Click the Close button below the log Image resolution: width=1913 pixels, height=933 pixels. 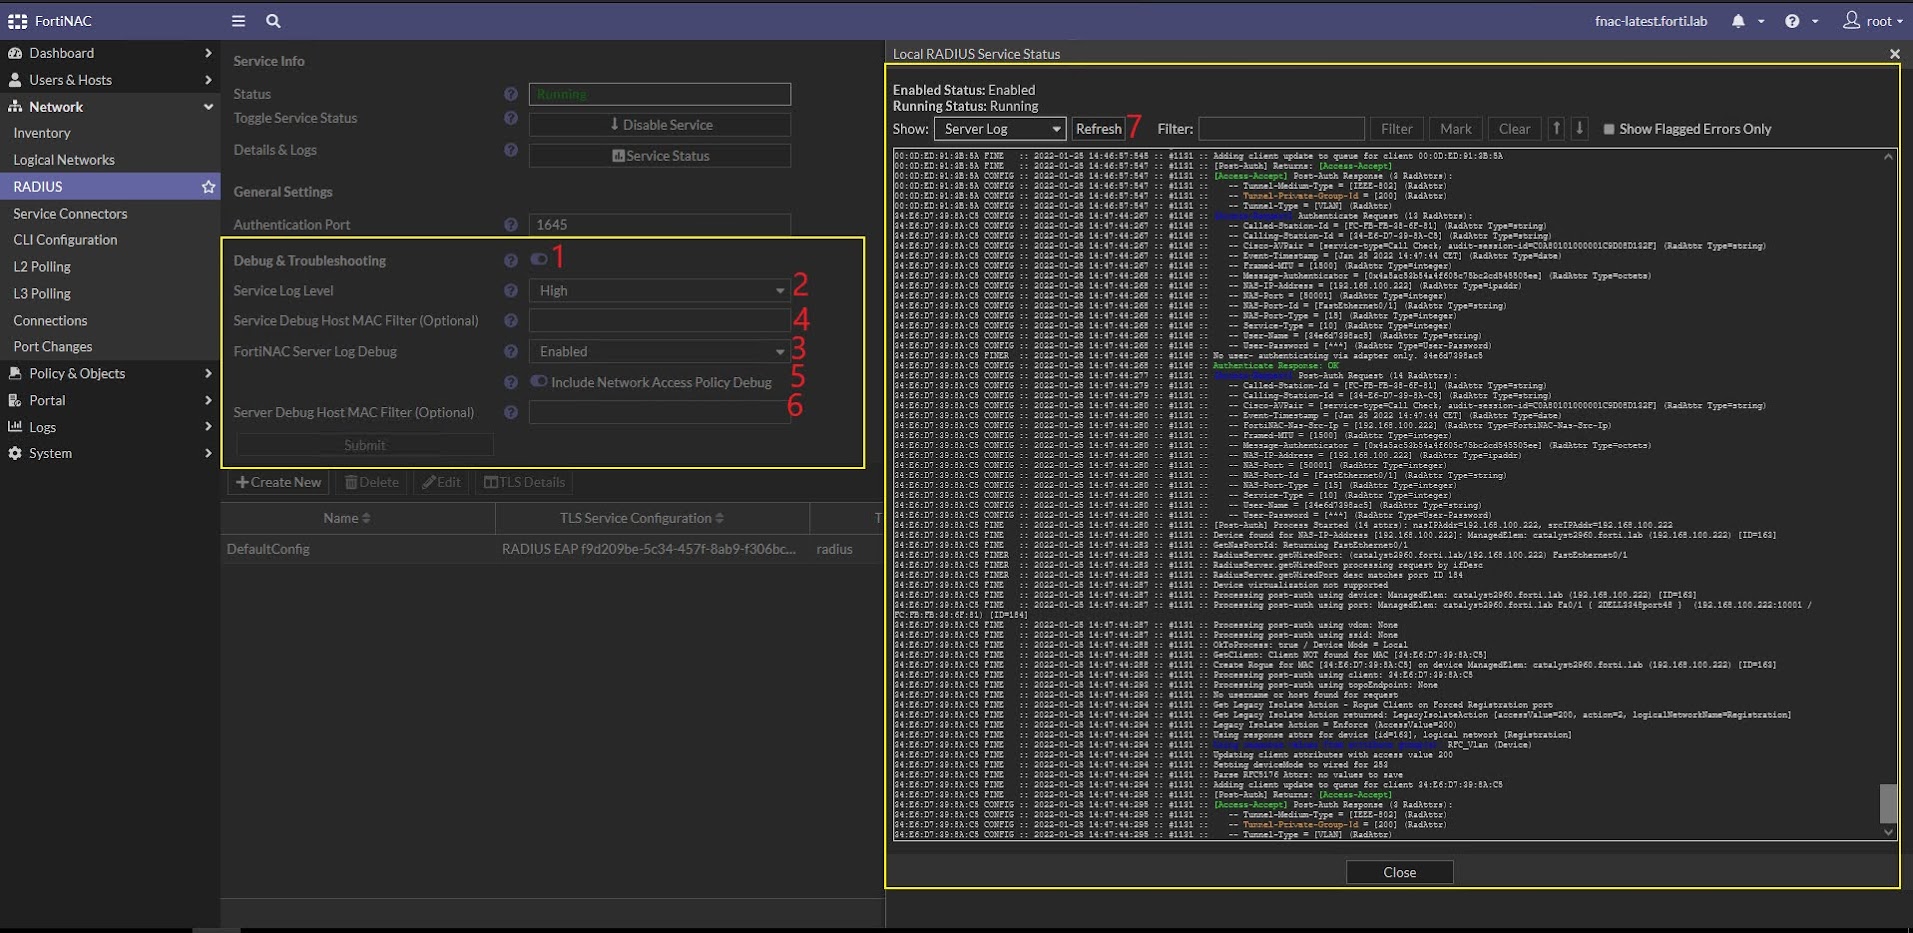click(x=1399, y=872)
